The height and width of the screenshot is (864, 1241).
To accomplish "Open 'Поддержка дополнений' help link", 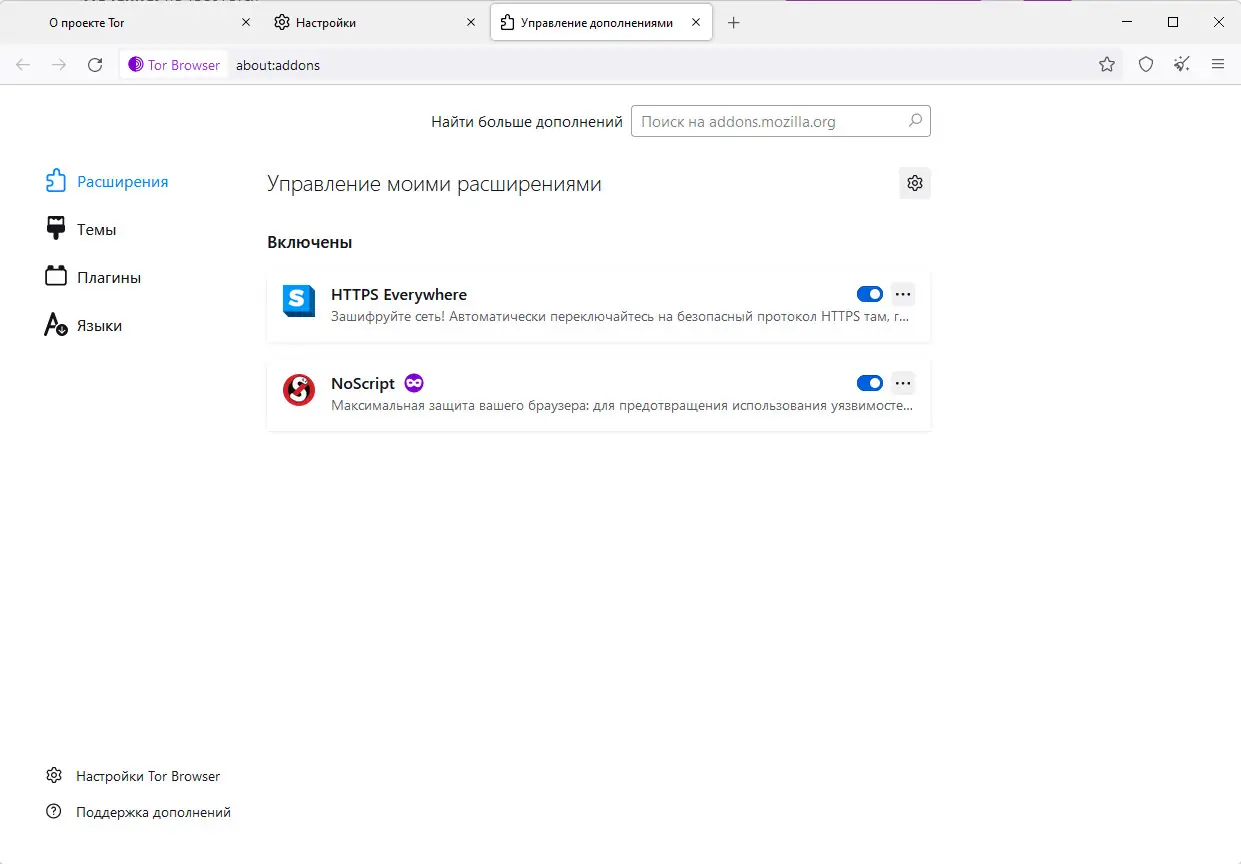I will coord(138,812).
